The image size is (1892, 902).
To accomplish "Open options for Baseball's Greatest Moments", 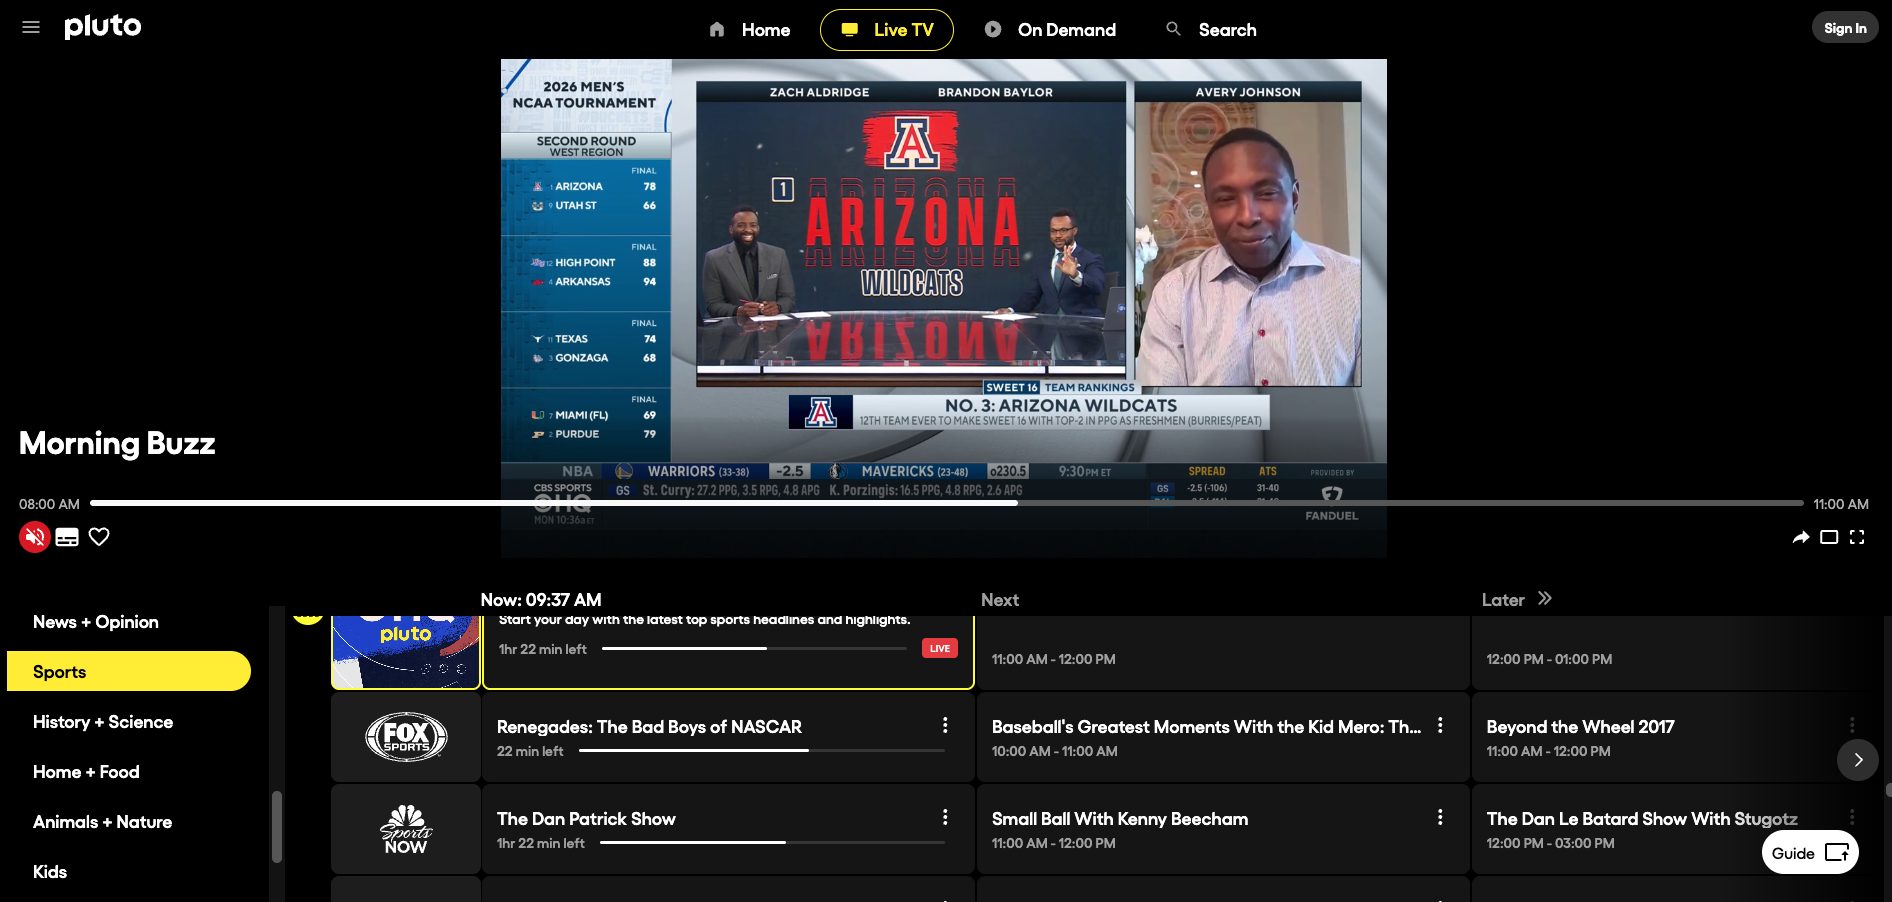I will pyautogui.click(x=1440, y=725).
